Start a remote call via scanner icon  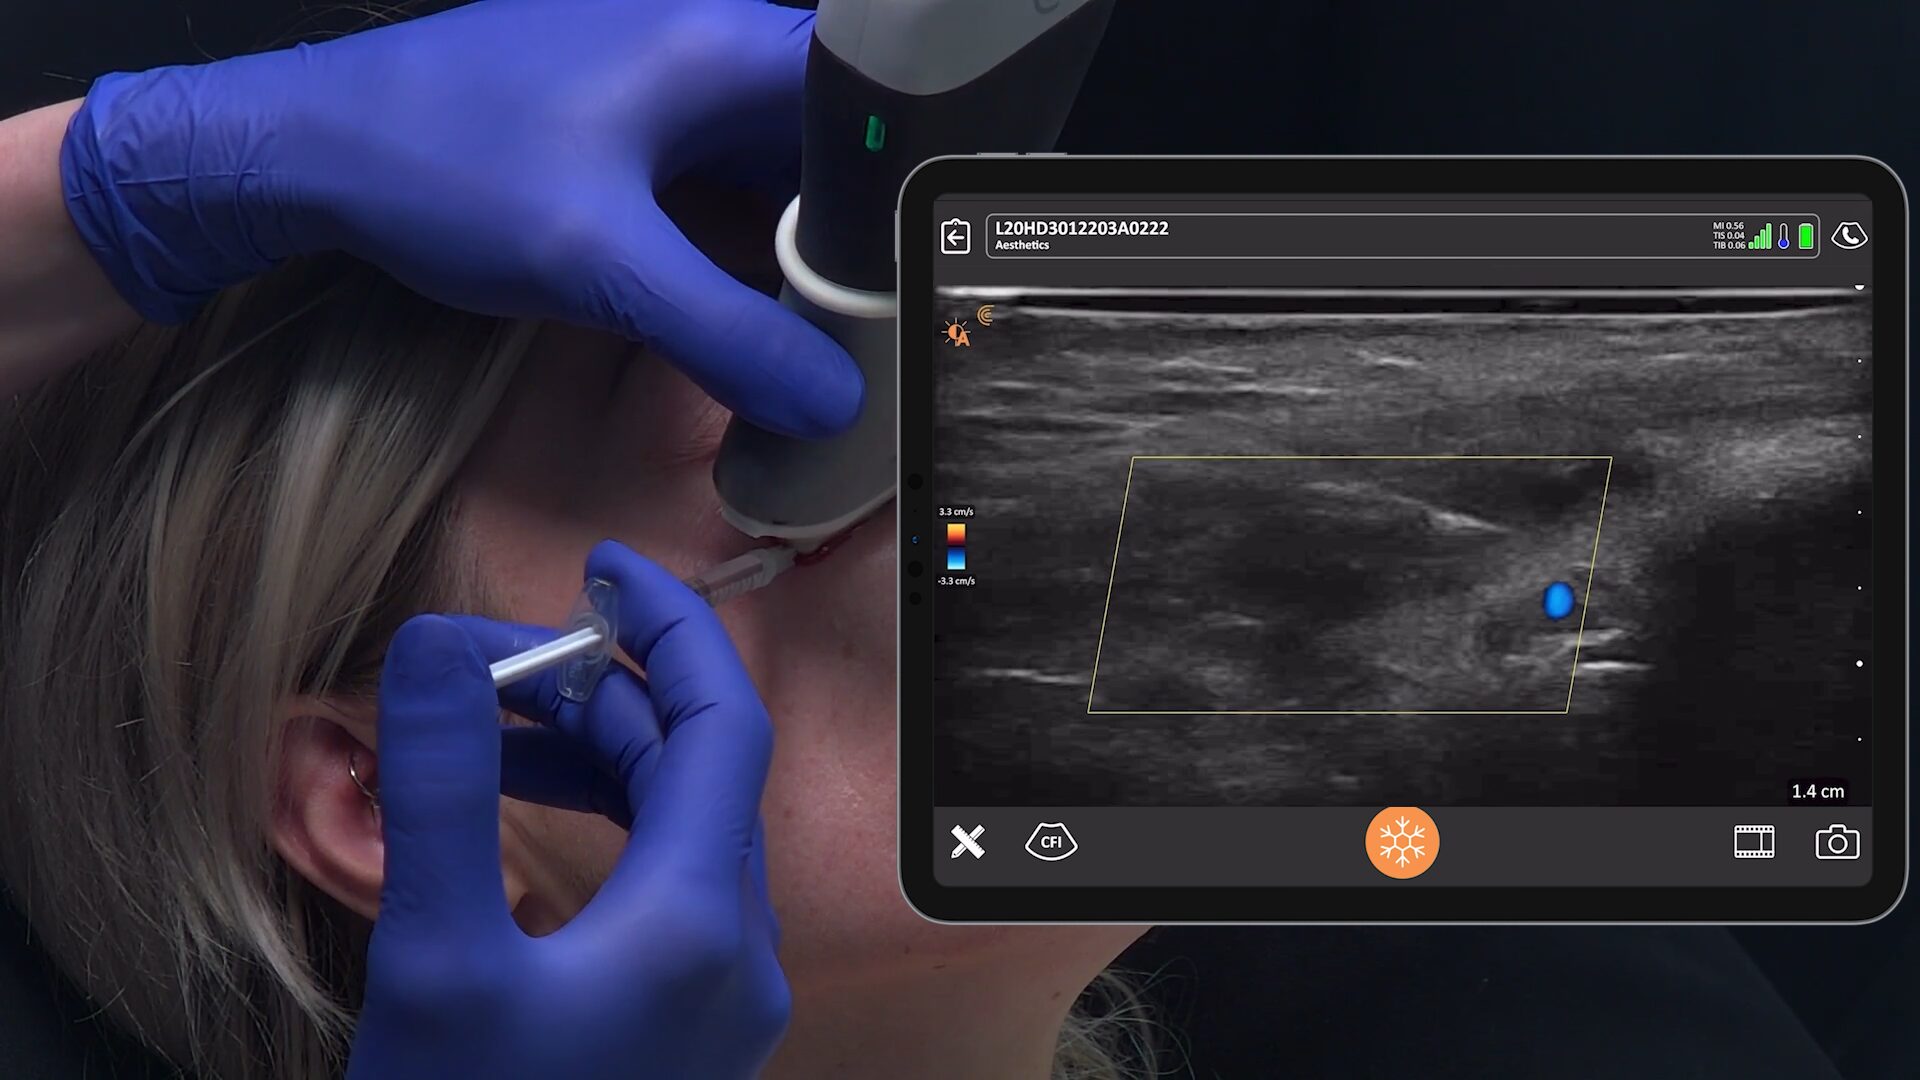pyautogui.click(x=1848, y=236)
